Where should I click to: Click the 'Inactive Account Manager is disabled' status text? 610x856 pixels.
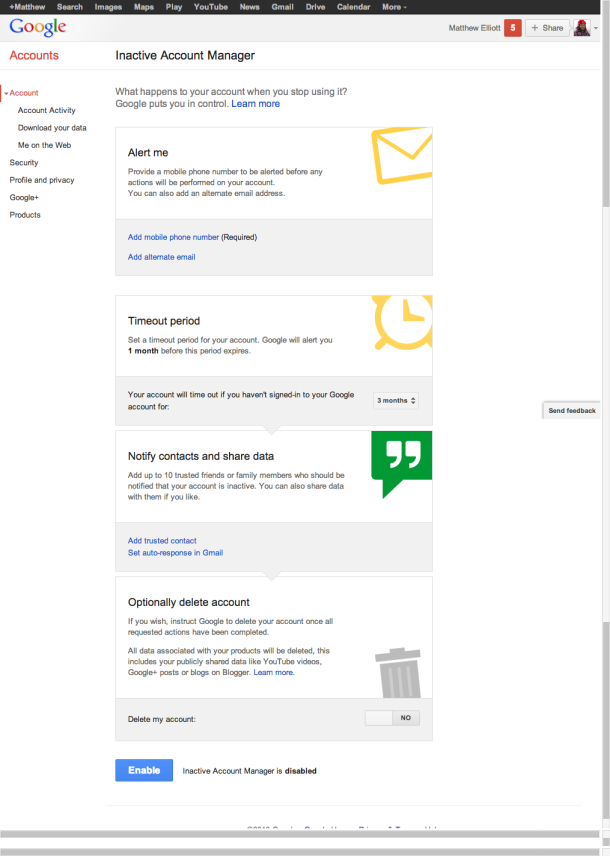tap(250, 771)
